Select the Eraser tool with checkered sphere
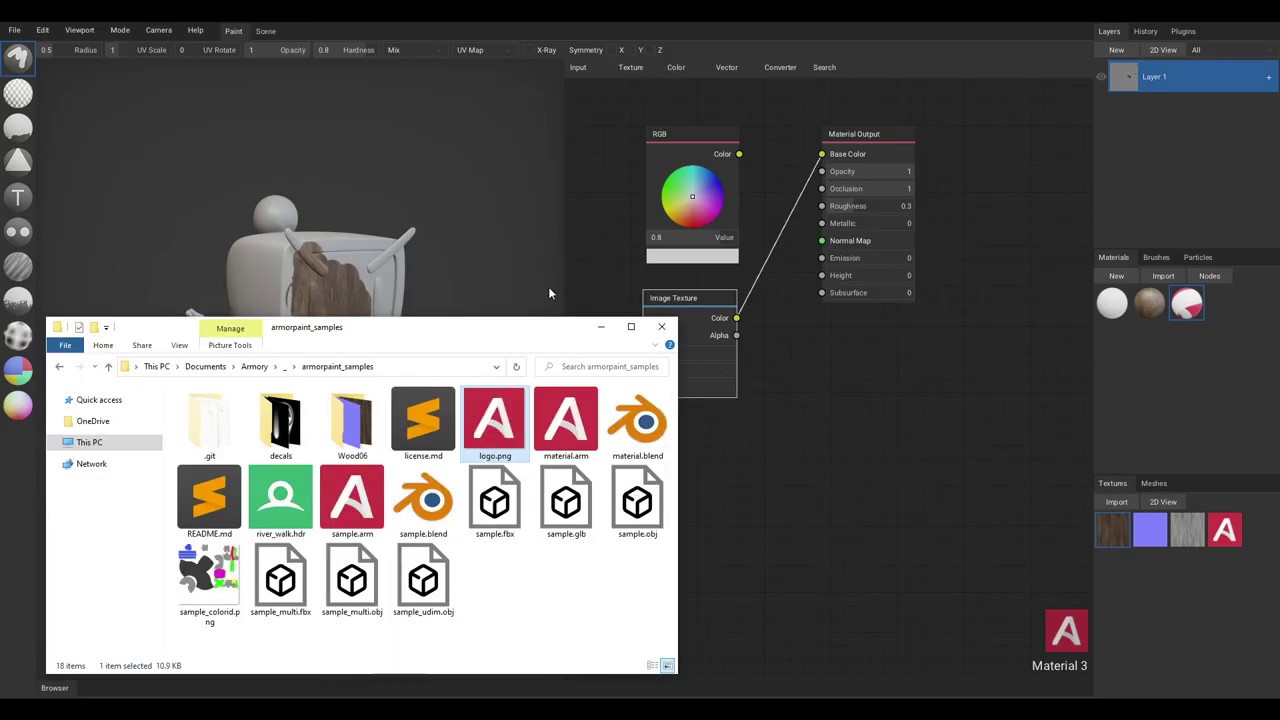Viewport: 1280px width, 720px height. coord(18,93)
